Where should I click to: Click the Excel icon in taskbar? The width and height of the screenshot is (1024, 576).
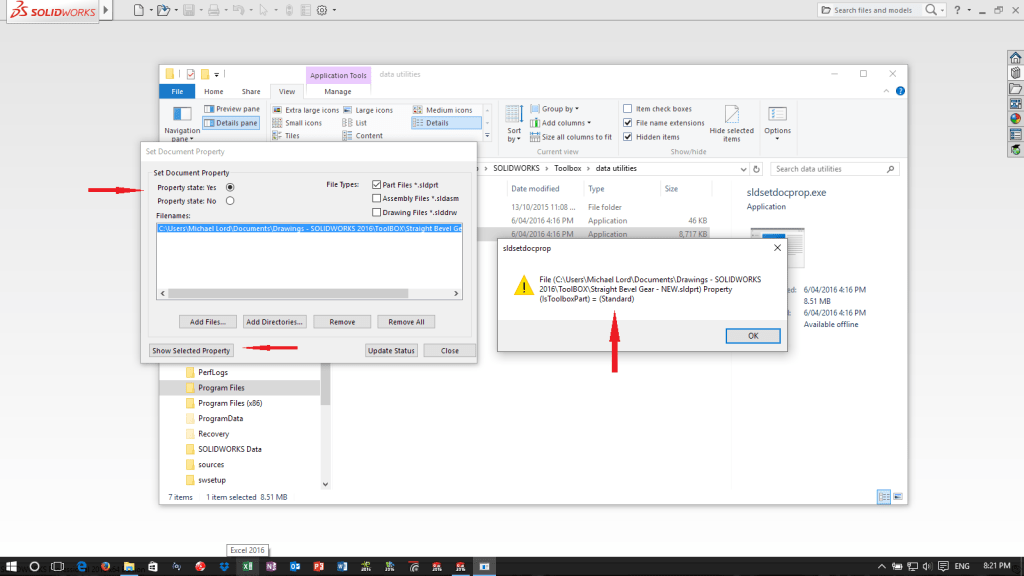pyautogui.click(x=246, y=566)
